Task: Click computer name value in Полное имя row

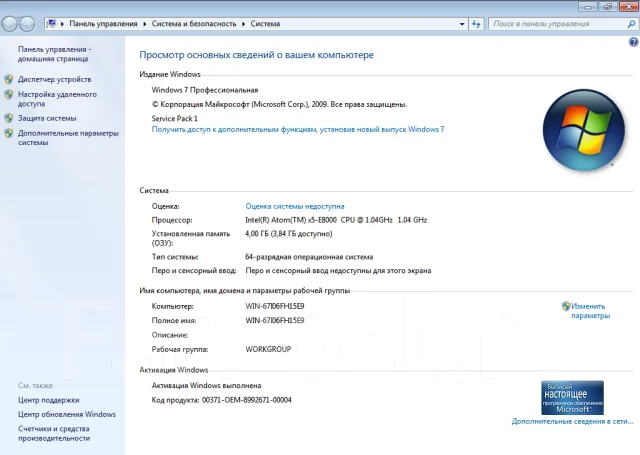Action: point(275,320)
